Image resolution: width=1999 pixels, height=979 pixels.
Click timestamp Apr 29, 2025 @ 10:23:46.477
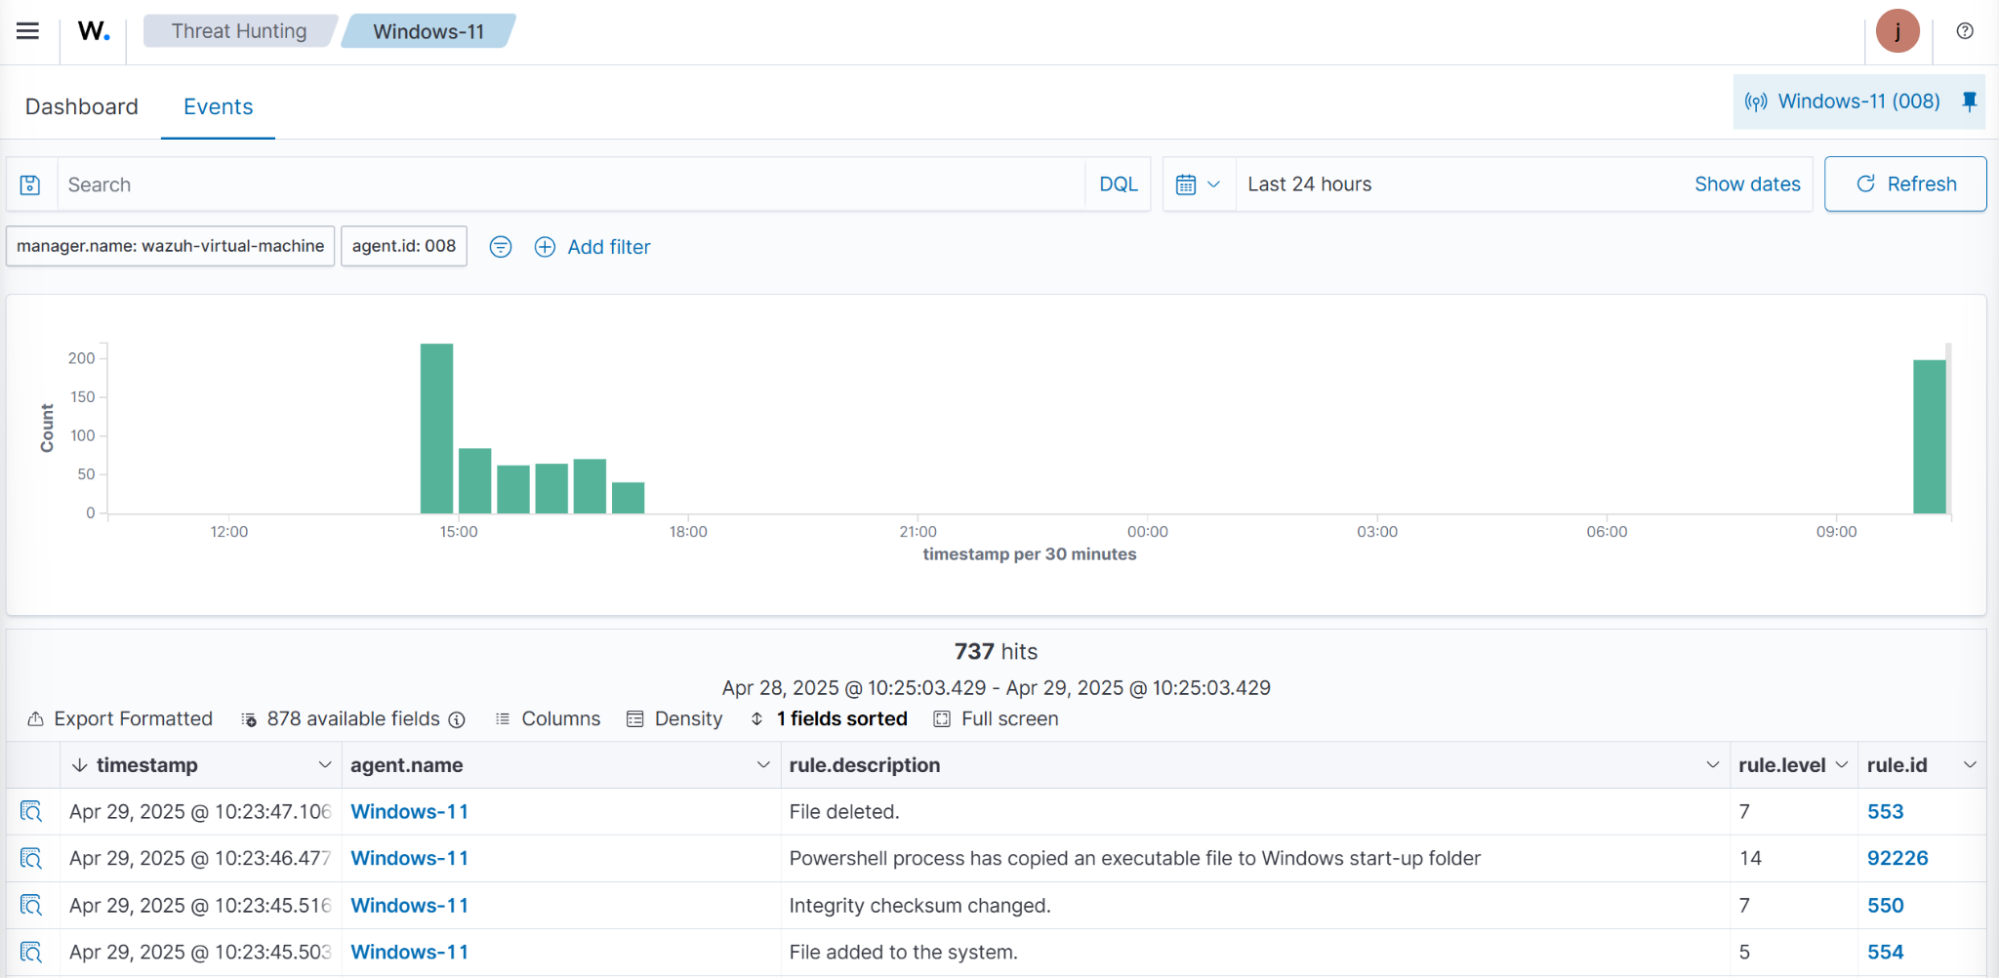pos(200,858)
